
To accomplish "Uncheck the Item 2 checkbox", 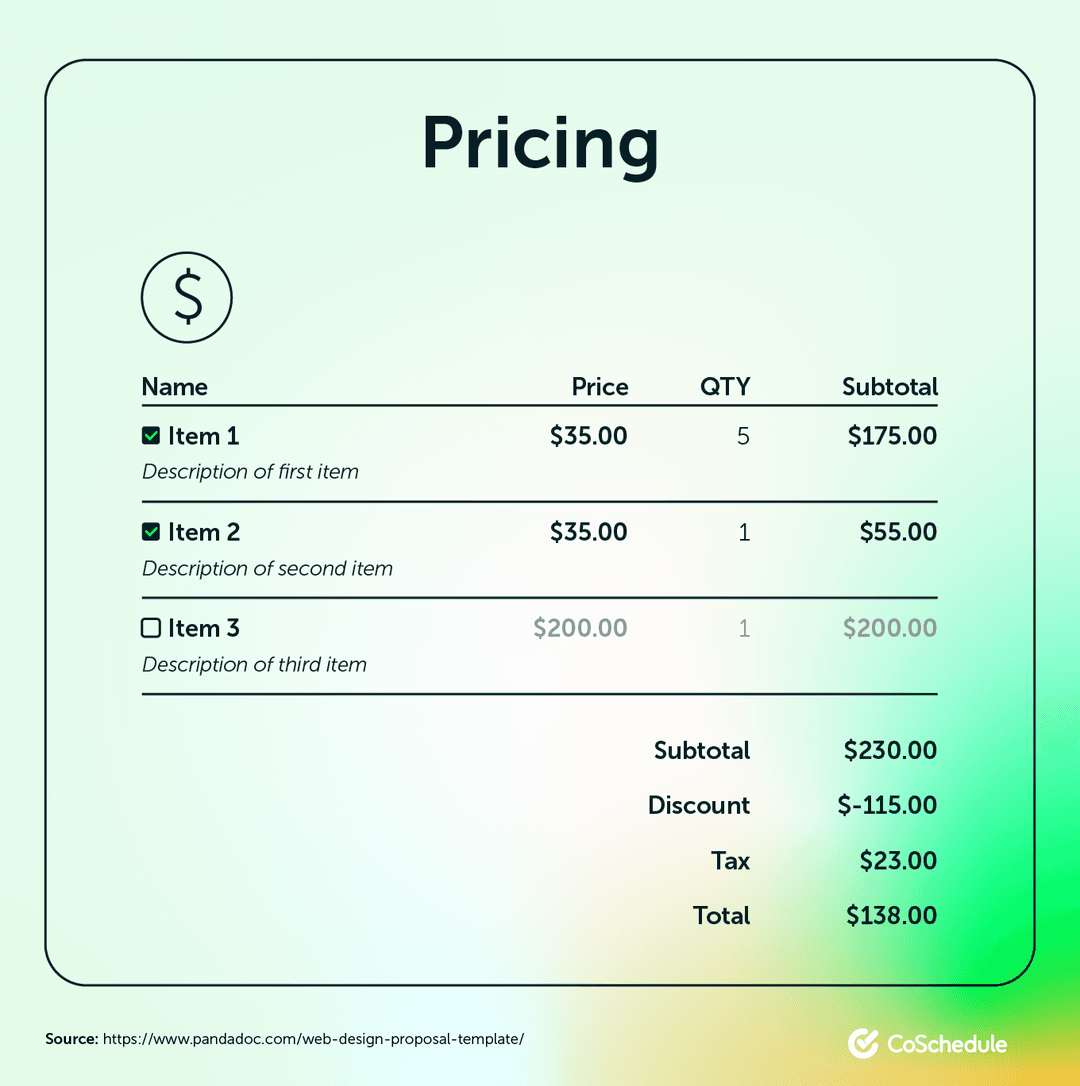I will pos(151,532).
